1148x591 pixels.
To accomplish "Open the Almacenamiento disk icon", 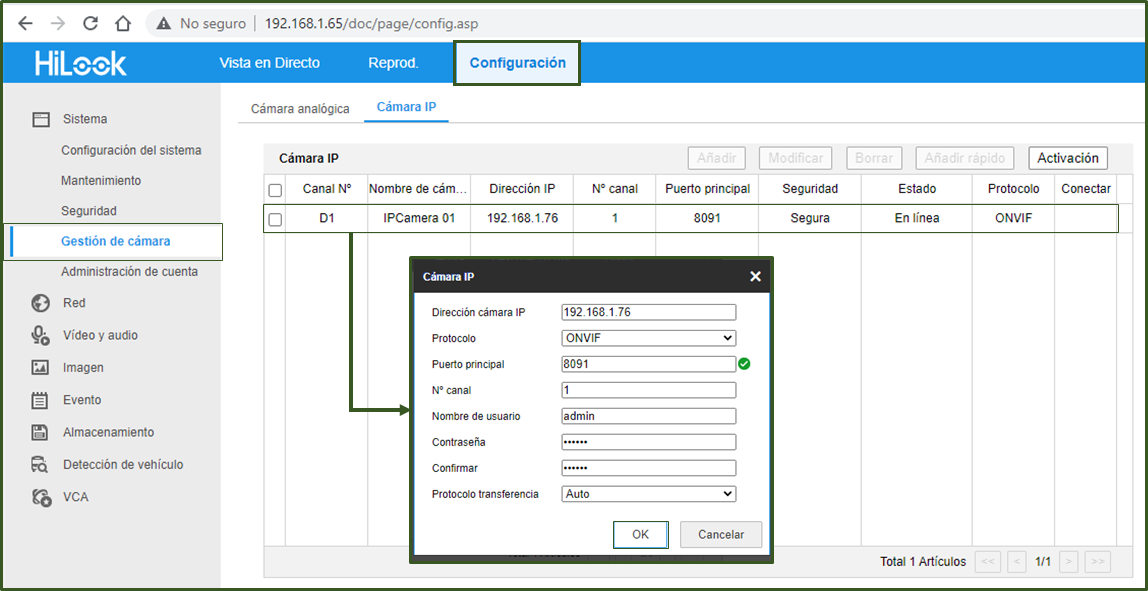I will (40, 432).
